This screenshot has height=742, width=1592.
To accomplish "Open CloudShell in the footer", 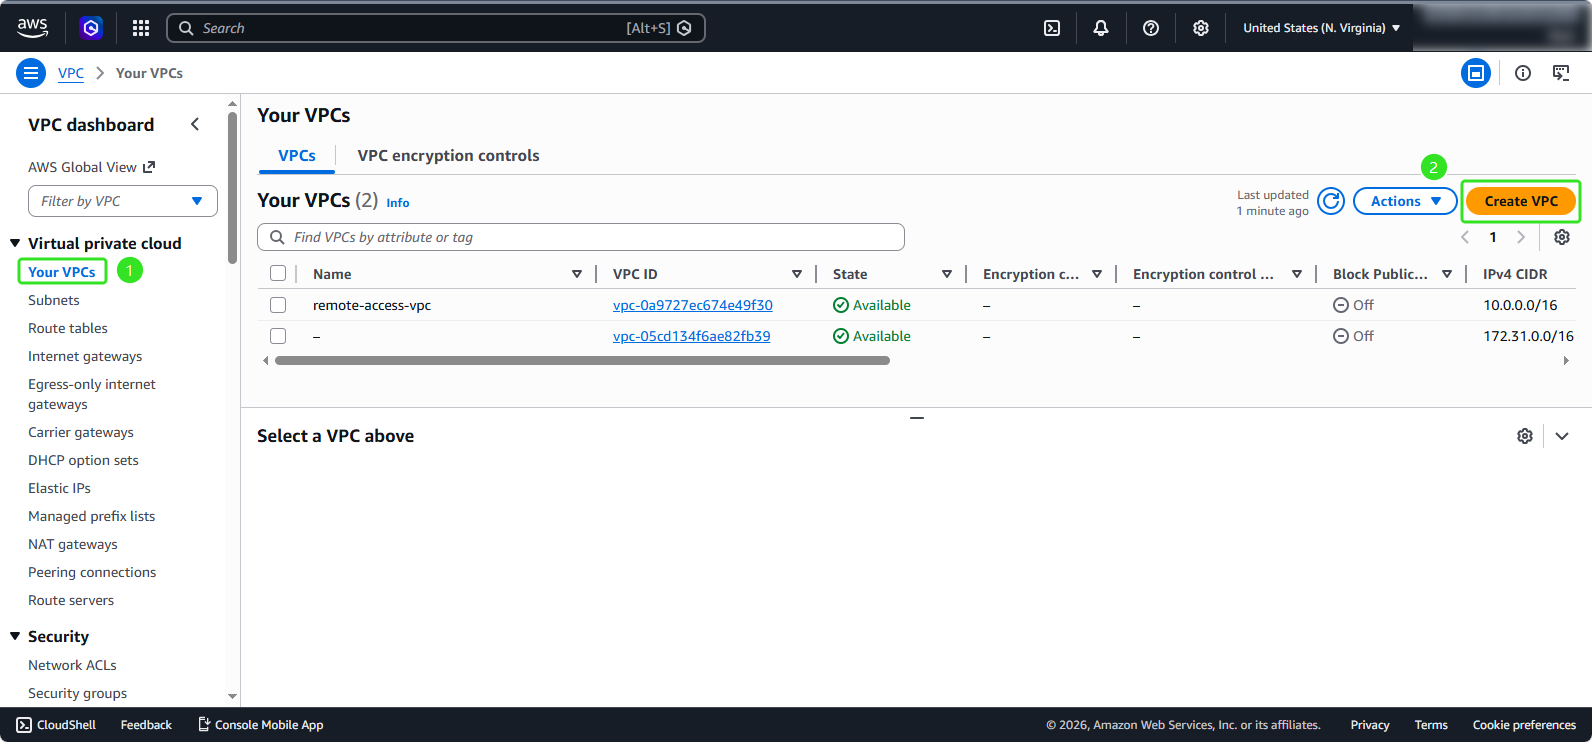I will click(x=57, y=725).
